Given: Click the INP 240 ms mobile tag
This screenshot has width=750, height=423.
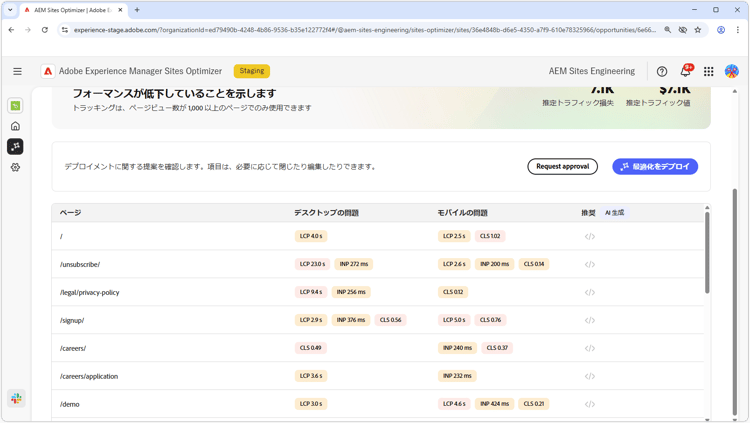Looking at the screenshot, I should (457, 348).
